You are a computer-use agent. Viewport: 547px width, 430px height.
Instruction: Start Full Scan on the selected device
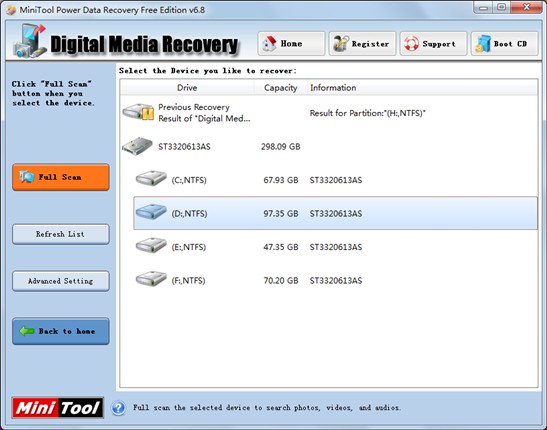pyautogui.click(x=61, y=177)
